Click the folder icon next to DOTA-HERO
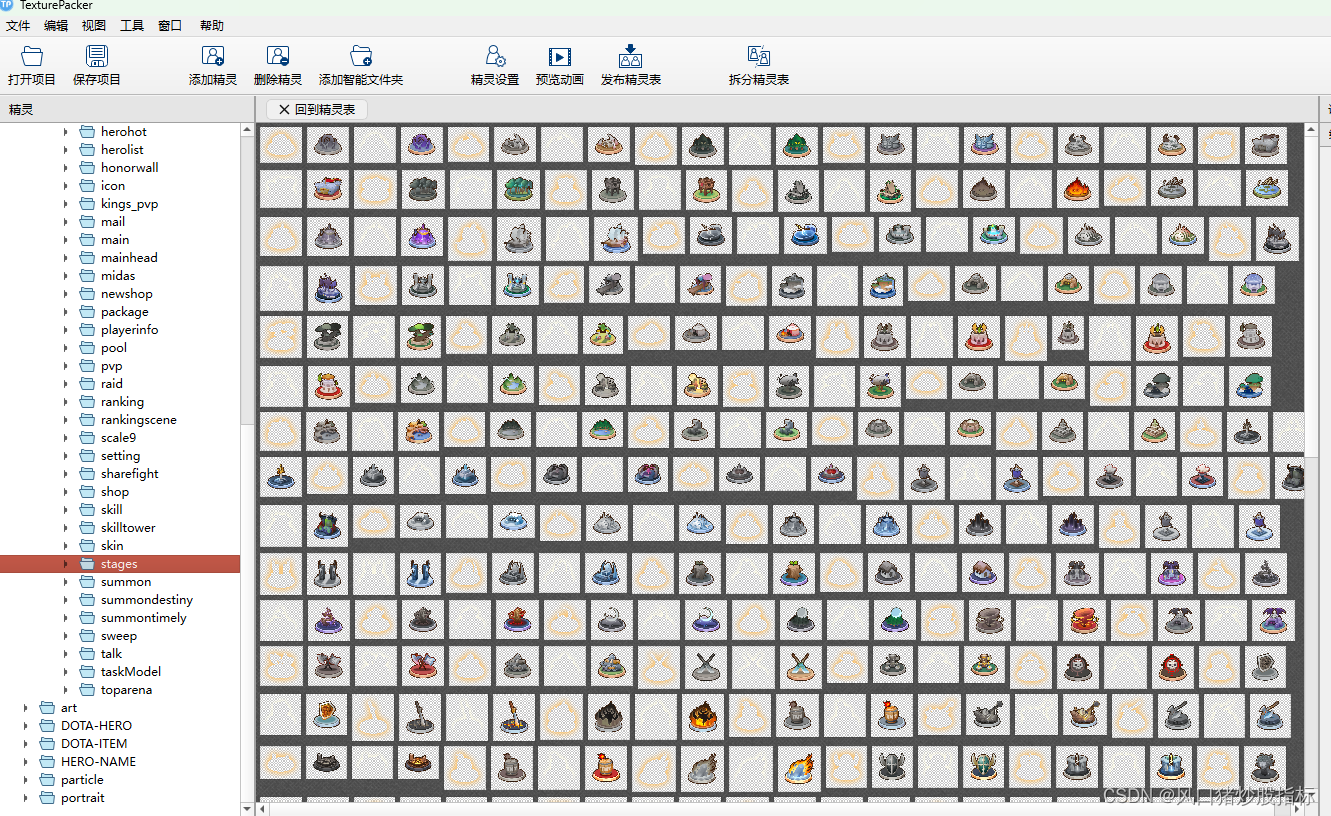The height and width of the screenshot is (816, 1331). tap(47, 725)
